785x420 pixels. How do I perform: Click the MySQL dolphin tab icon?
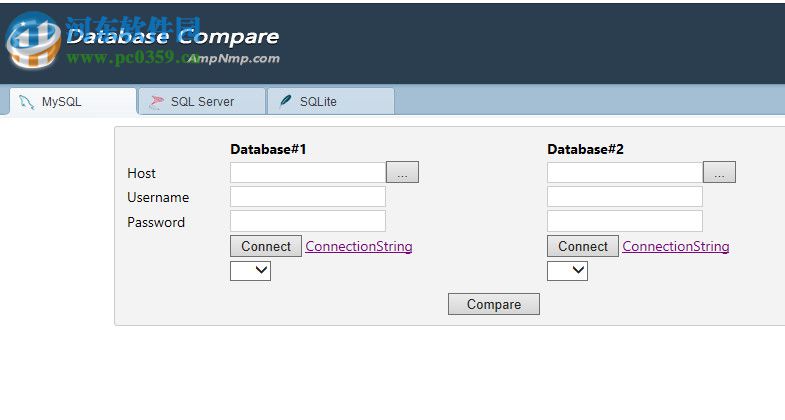coord(27,102)
